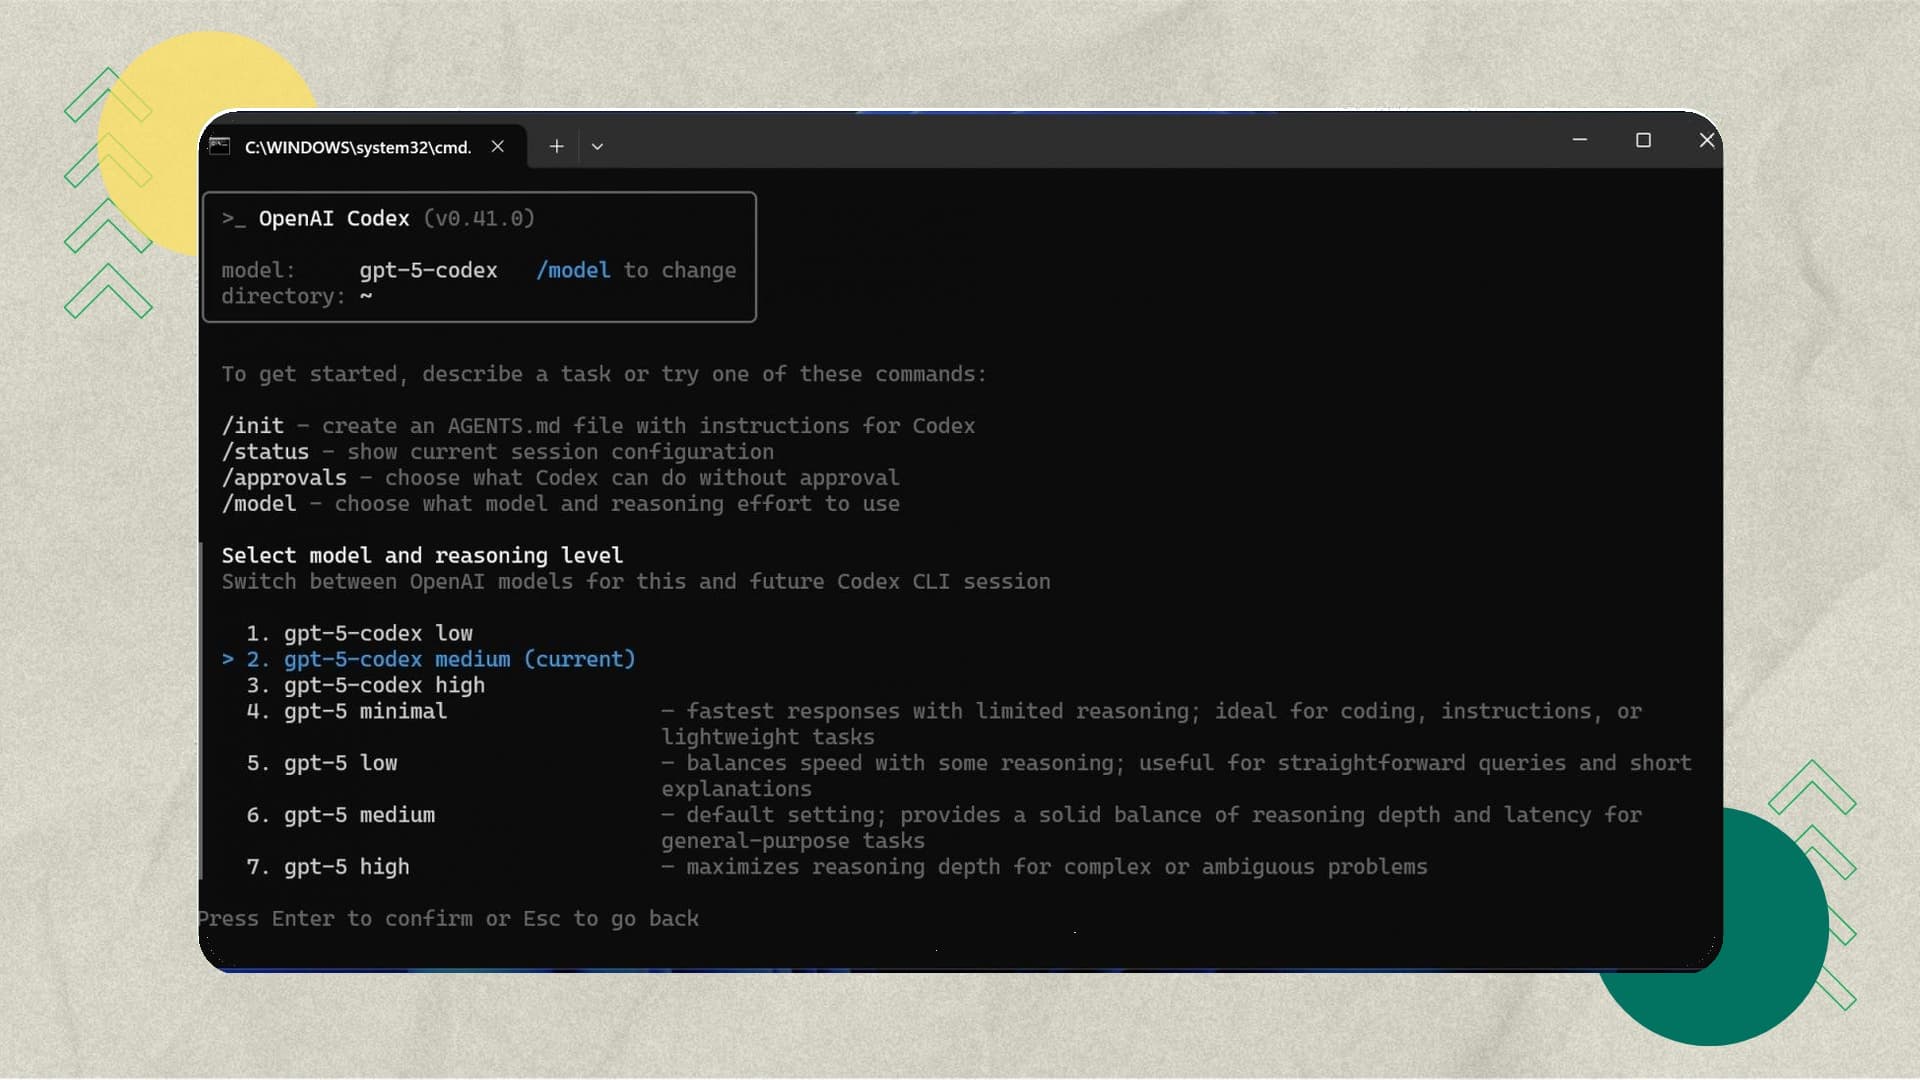Click the /status command line

click(x=265, y=452)
